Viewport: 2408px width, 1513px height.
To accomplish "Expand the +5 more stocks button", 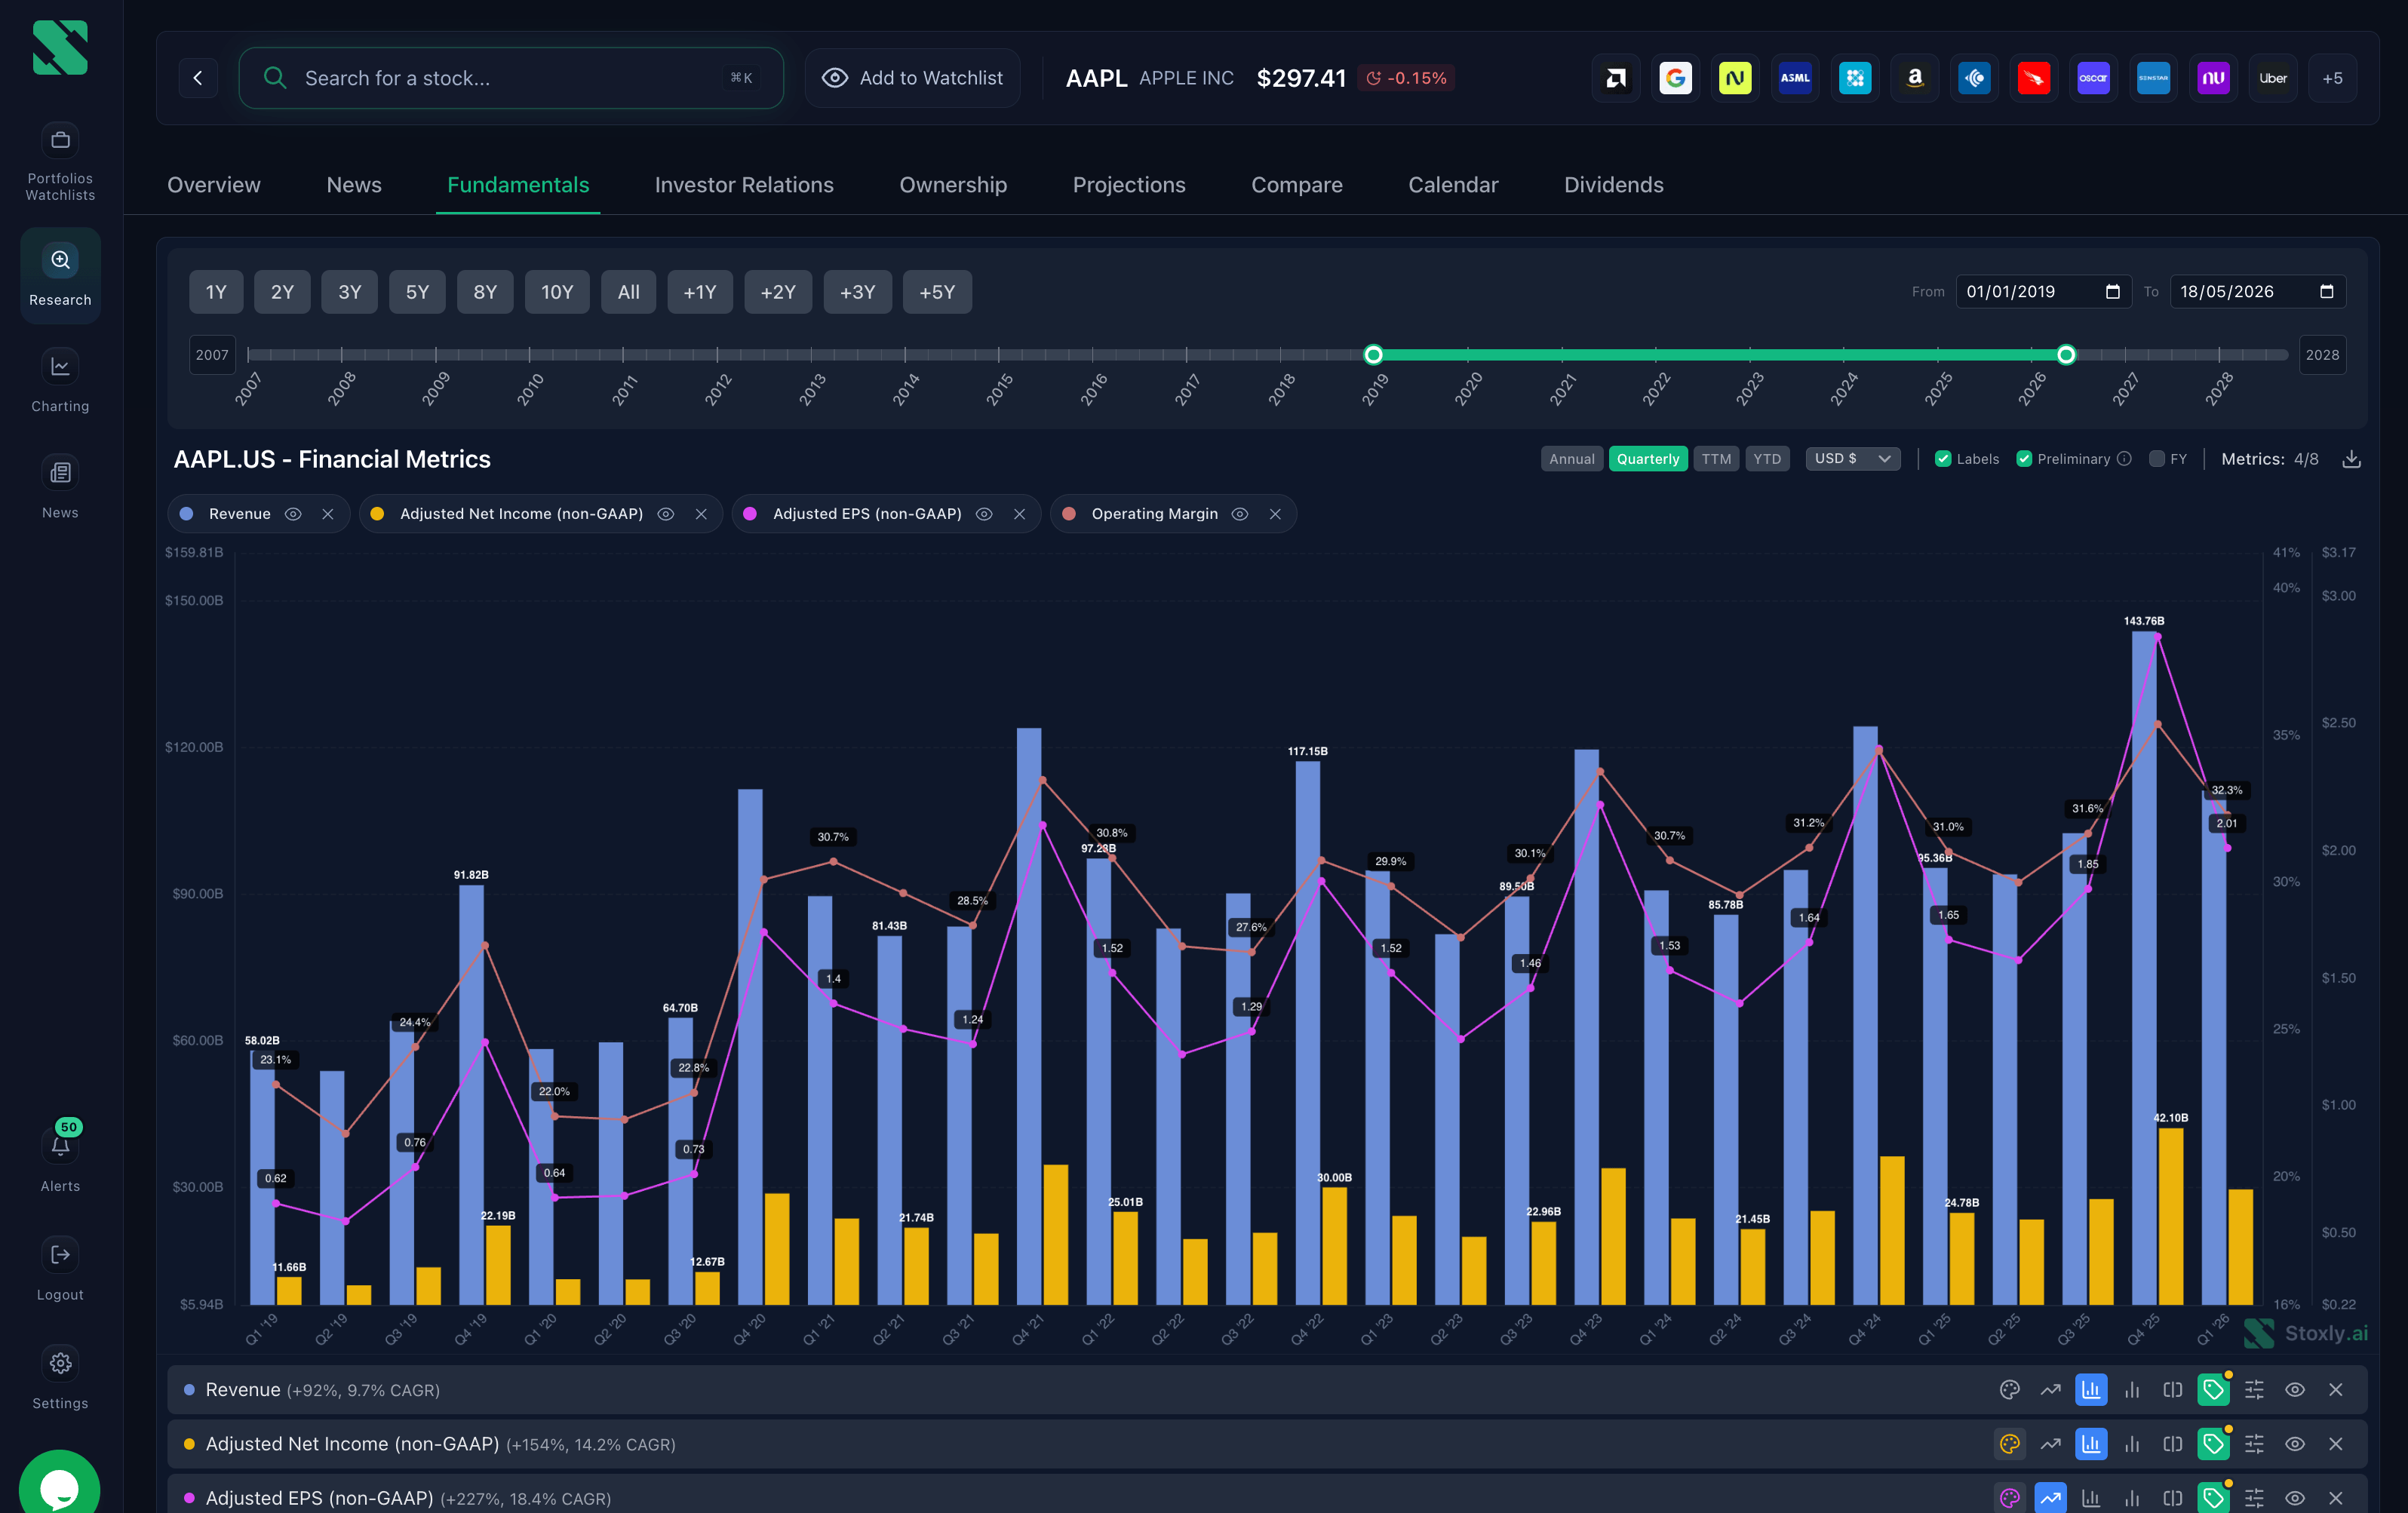I will [2332, 78].
